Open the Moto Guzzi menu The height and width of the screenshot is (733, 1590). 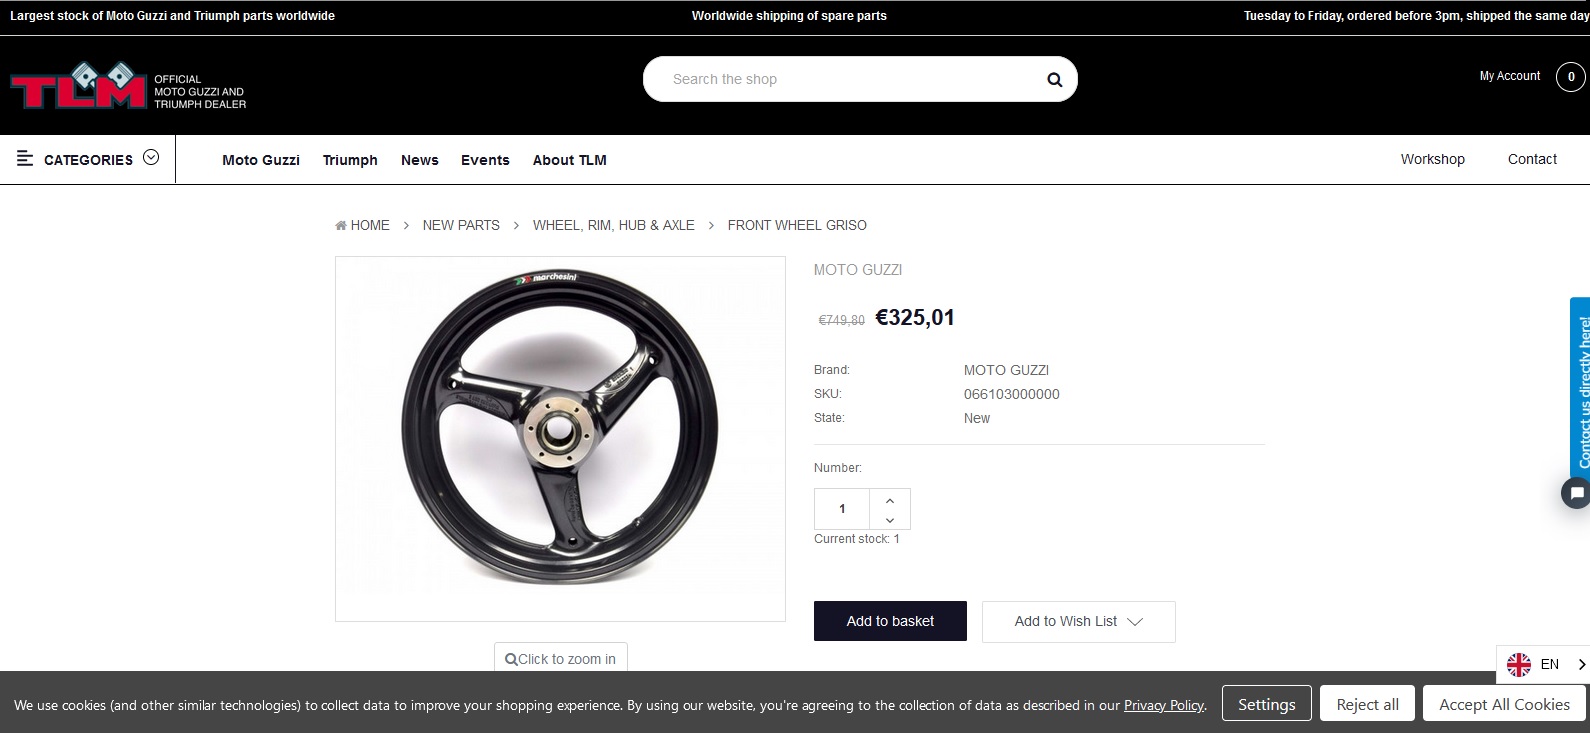[261, 160]
